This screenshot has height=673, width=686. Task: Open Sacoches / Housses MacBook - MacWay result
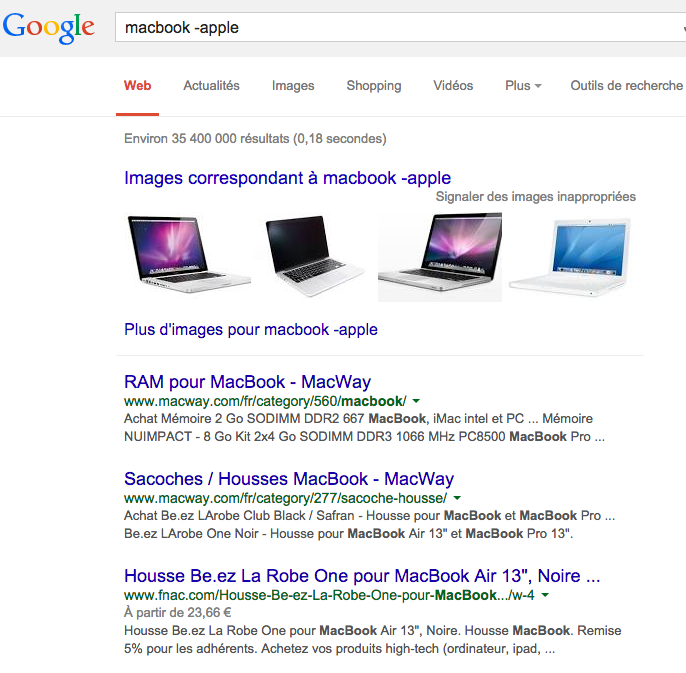(x=289, y=479)
